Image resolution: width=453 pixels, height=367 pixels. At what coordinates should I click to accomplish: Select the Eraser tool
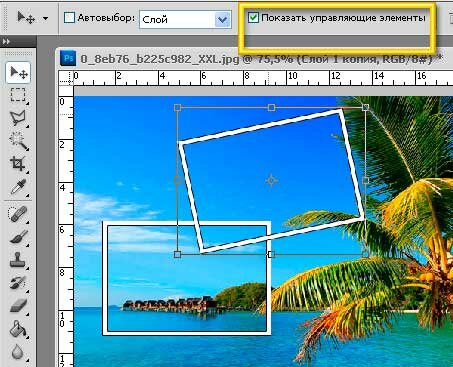click(x=18, y=306)
